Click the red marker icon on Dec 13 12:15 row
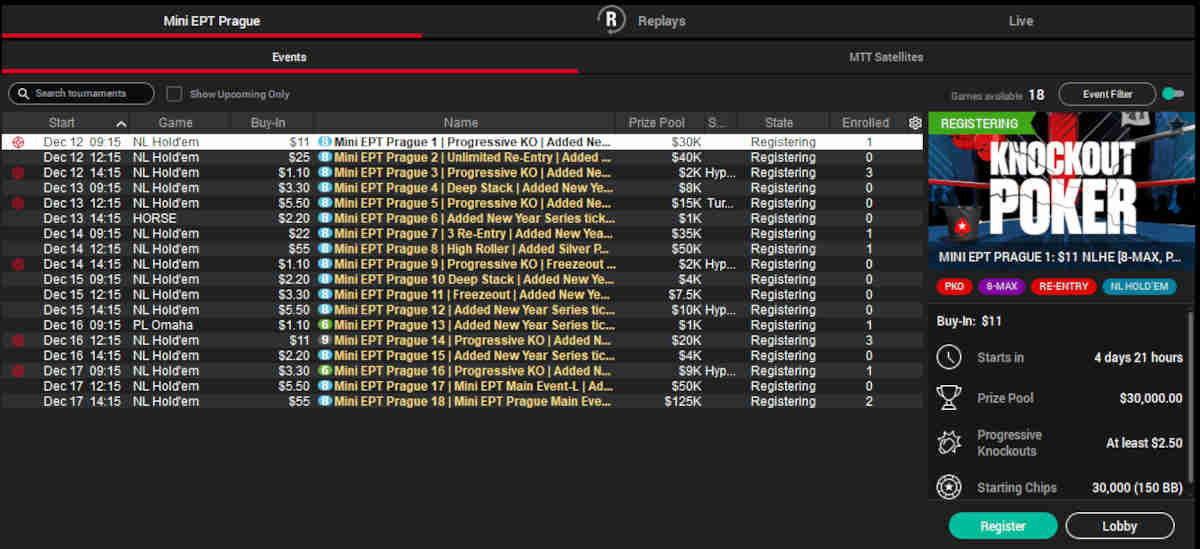The image size is (1200, 549). pos(17,203)
